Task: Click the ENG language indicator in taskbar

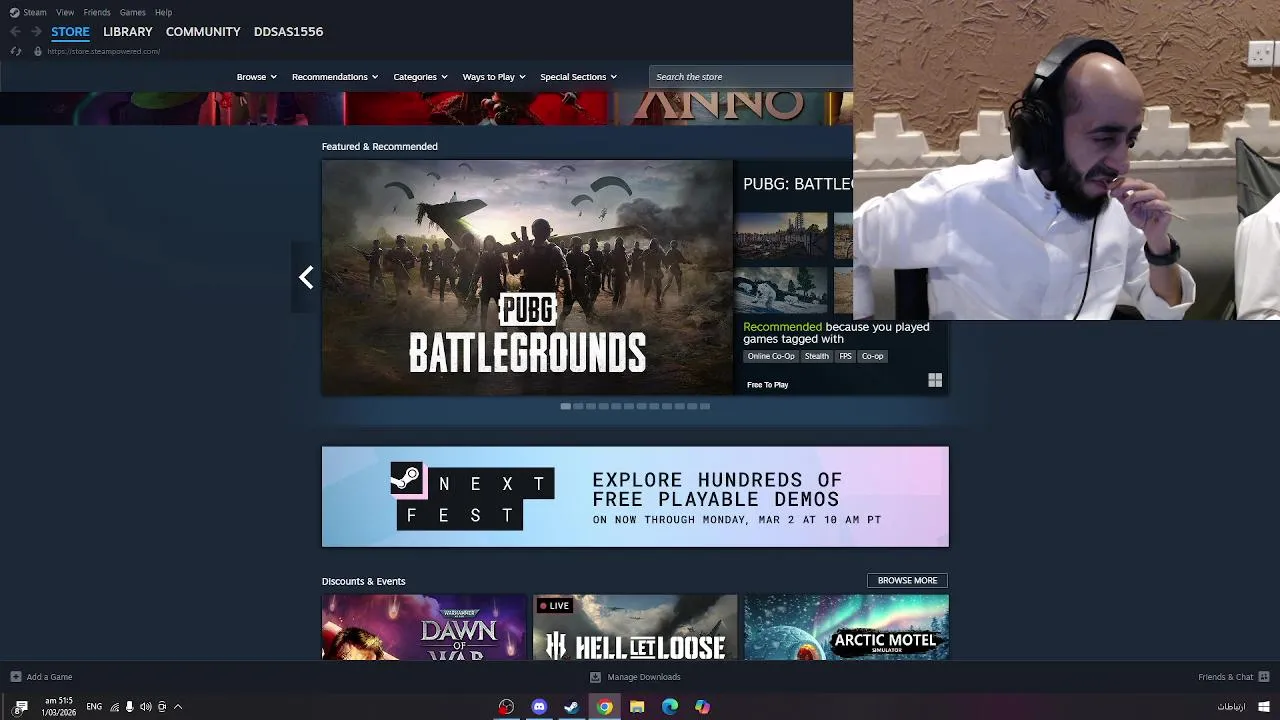Action: coord(94,707)
